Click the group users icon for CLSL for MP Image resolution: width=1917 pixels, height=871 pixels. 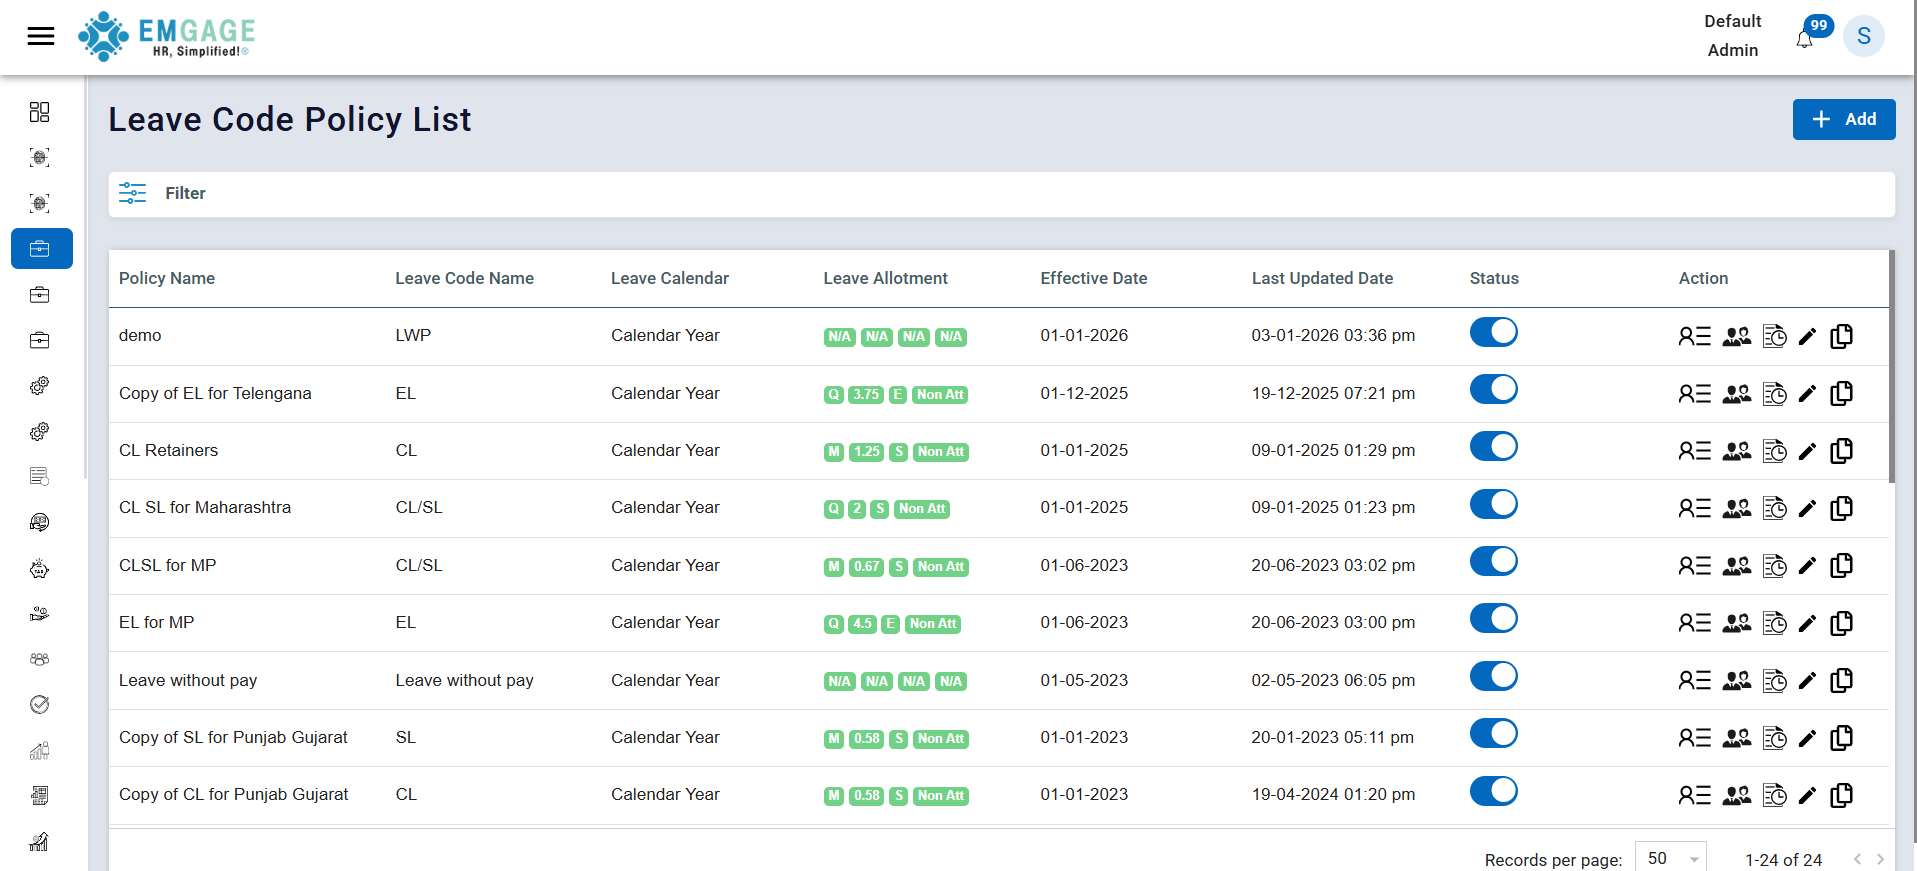pos(1737,566)
